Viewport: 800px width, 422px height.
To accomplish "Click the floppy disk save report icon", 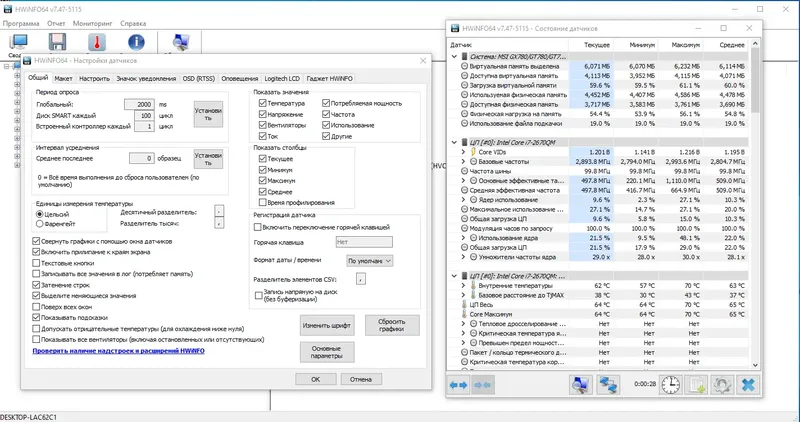I will tap(57, 42).
